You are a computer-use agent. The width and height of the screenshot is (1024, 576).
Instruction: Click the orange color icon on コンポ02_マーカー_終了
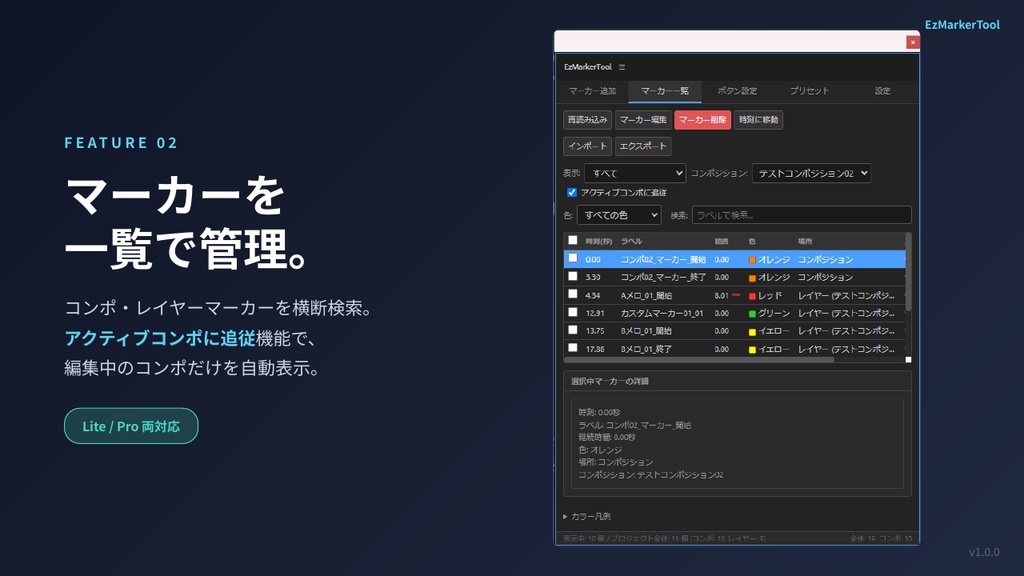752,277
